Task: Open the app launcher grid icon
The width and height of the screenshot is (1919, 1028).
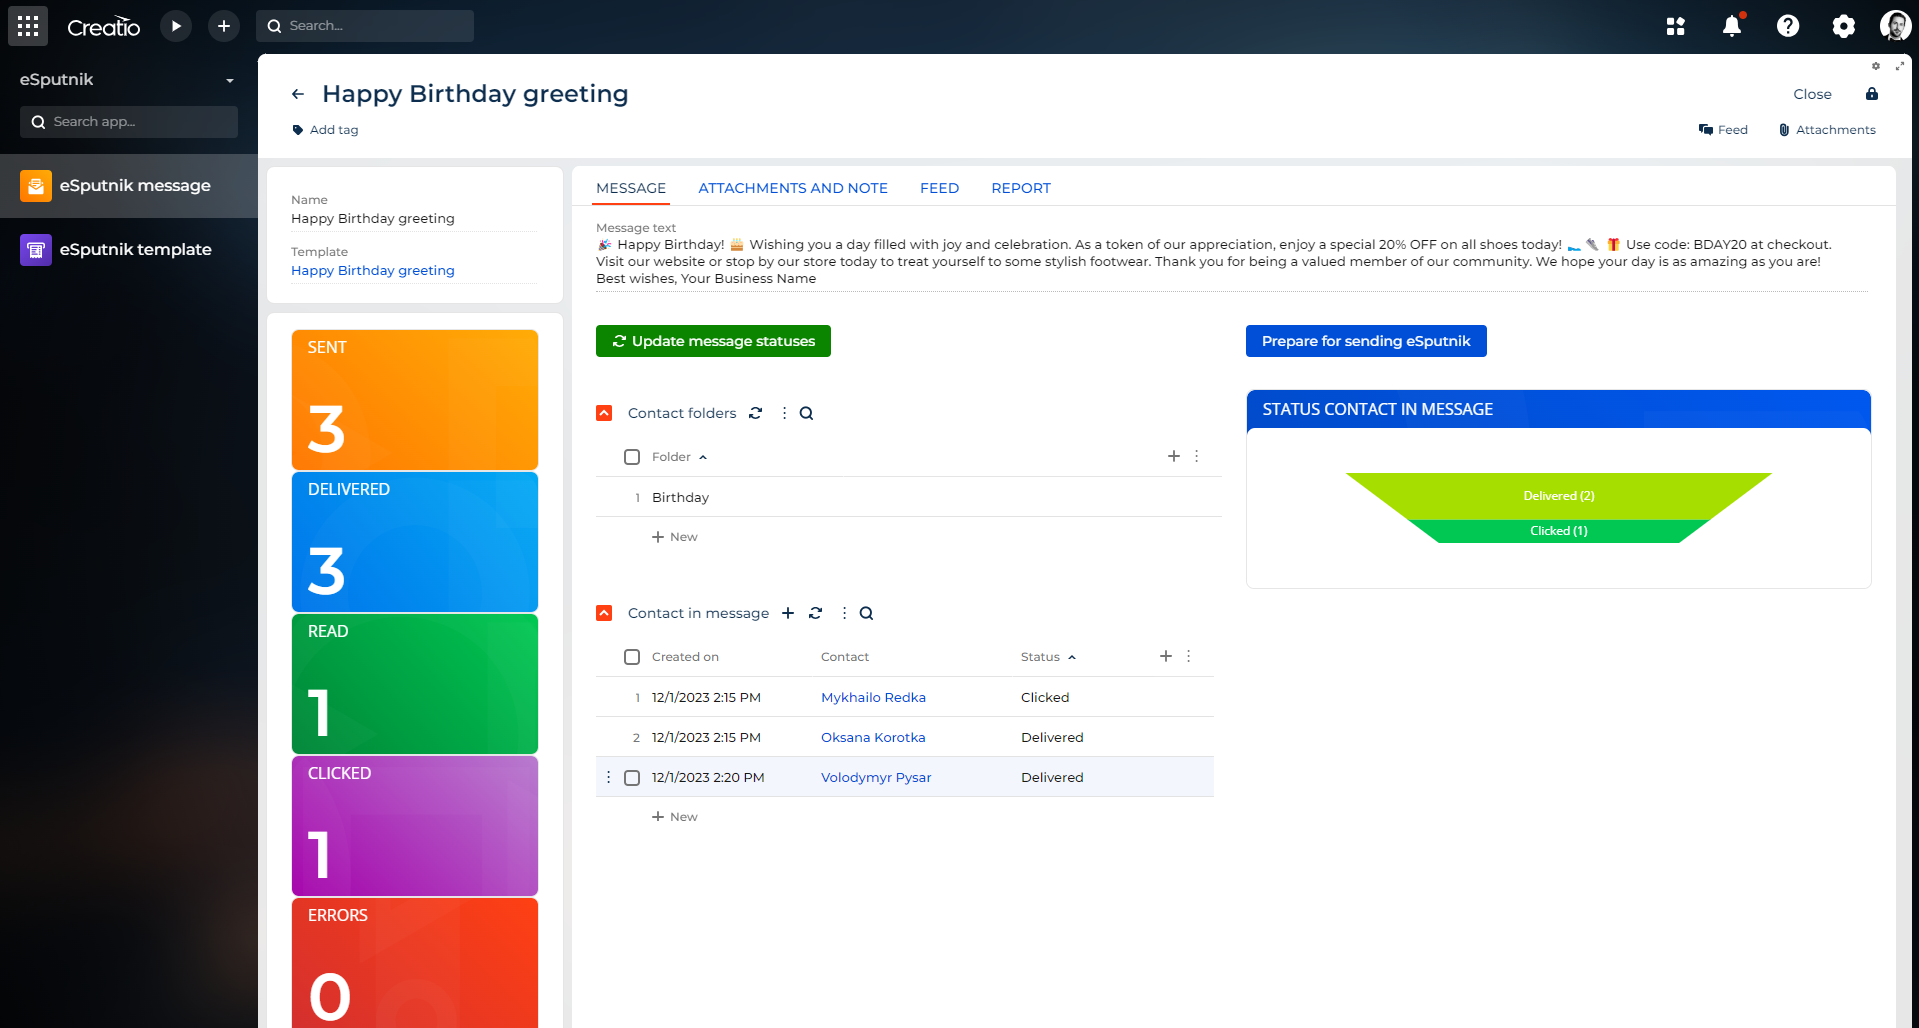Action: 28,26
